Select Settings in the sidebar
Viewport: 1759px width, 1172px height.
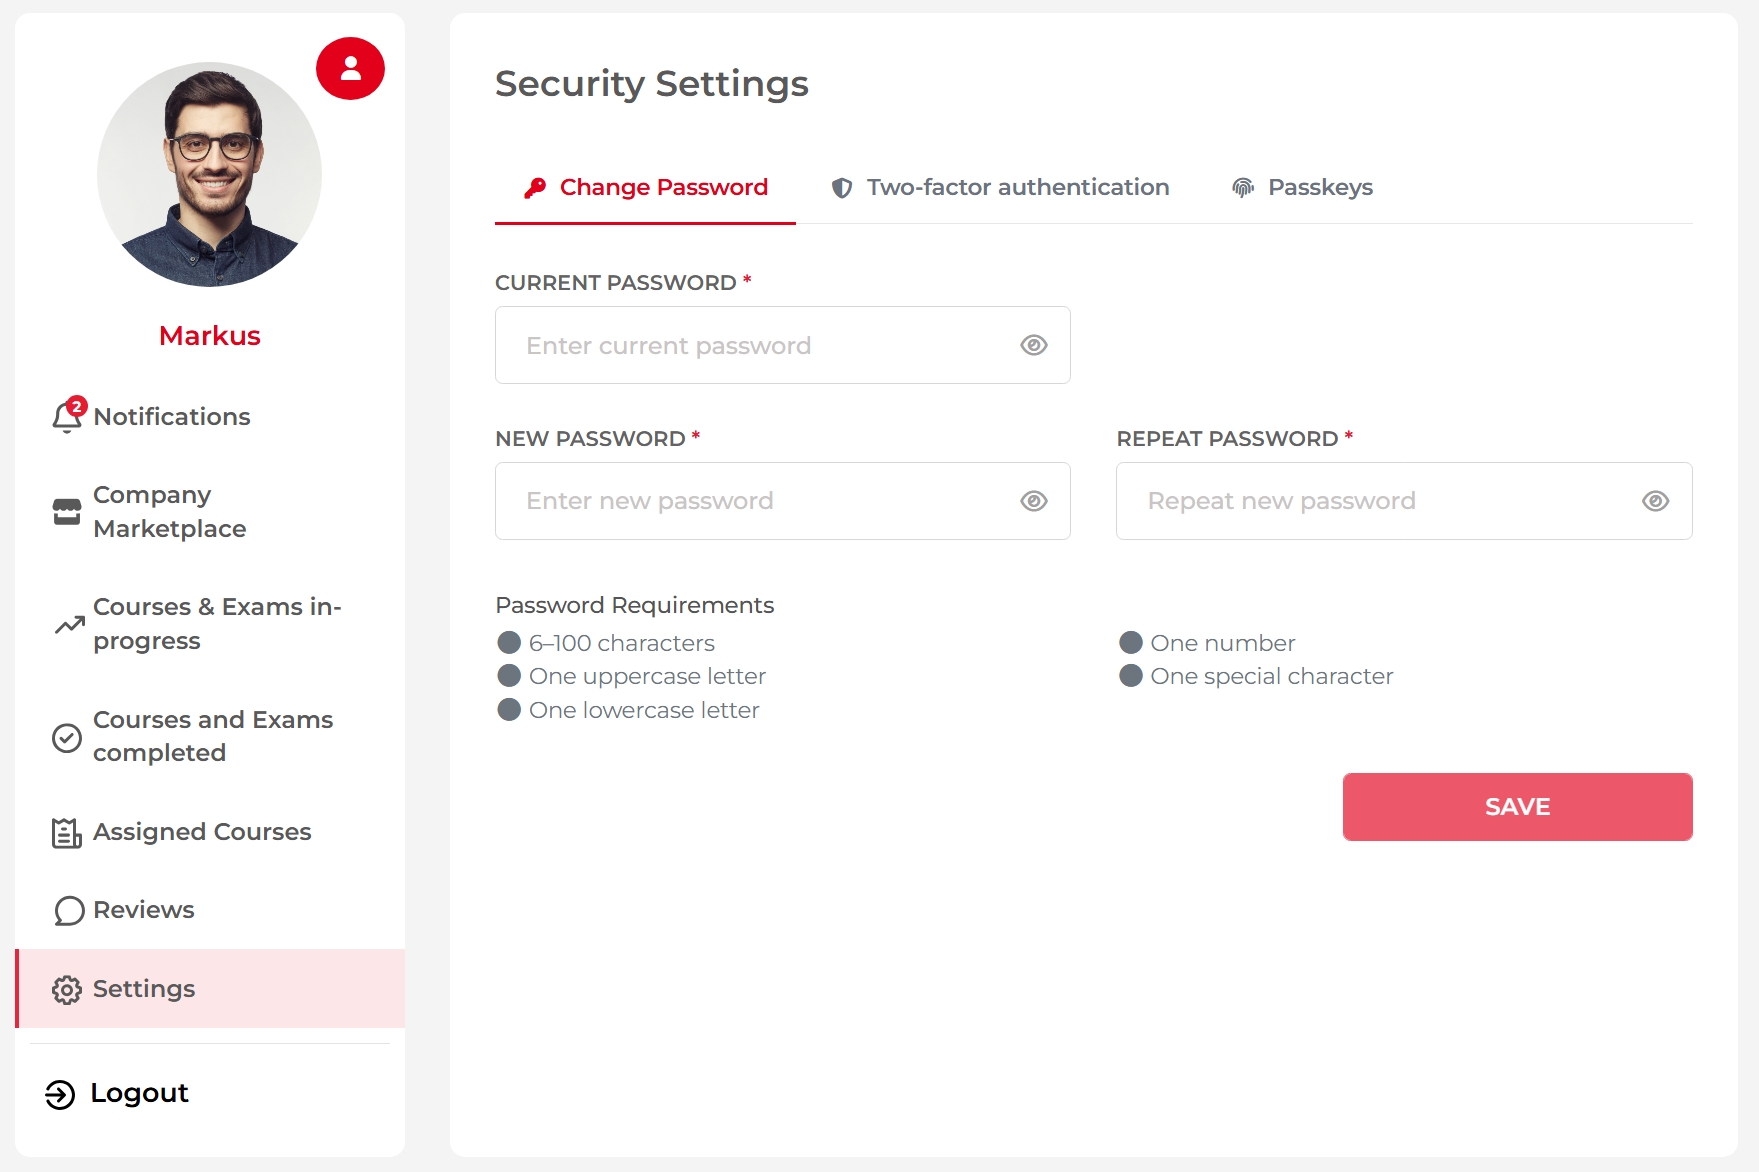tap(210, 989)
